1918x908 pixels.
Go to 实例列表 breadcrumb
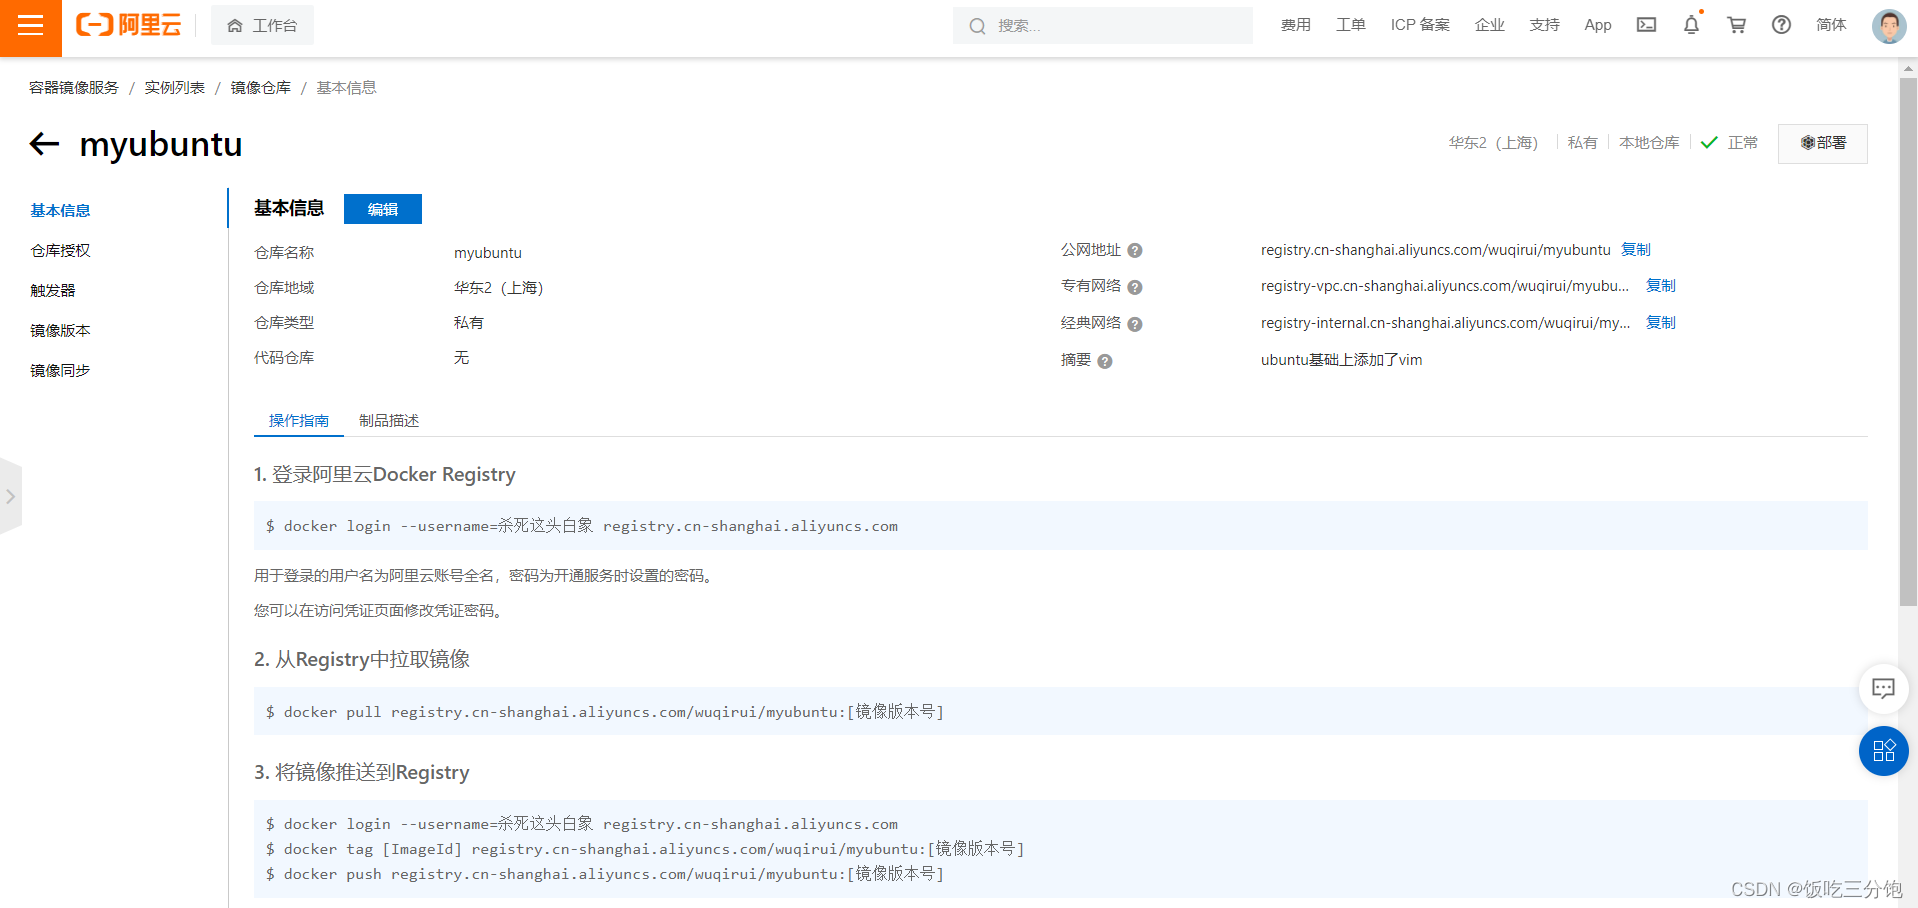point(174,88)
